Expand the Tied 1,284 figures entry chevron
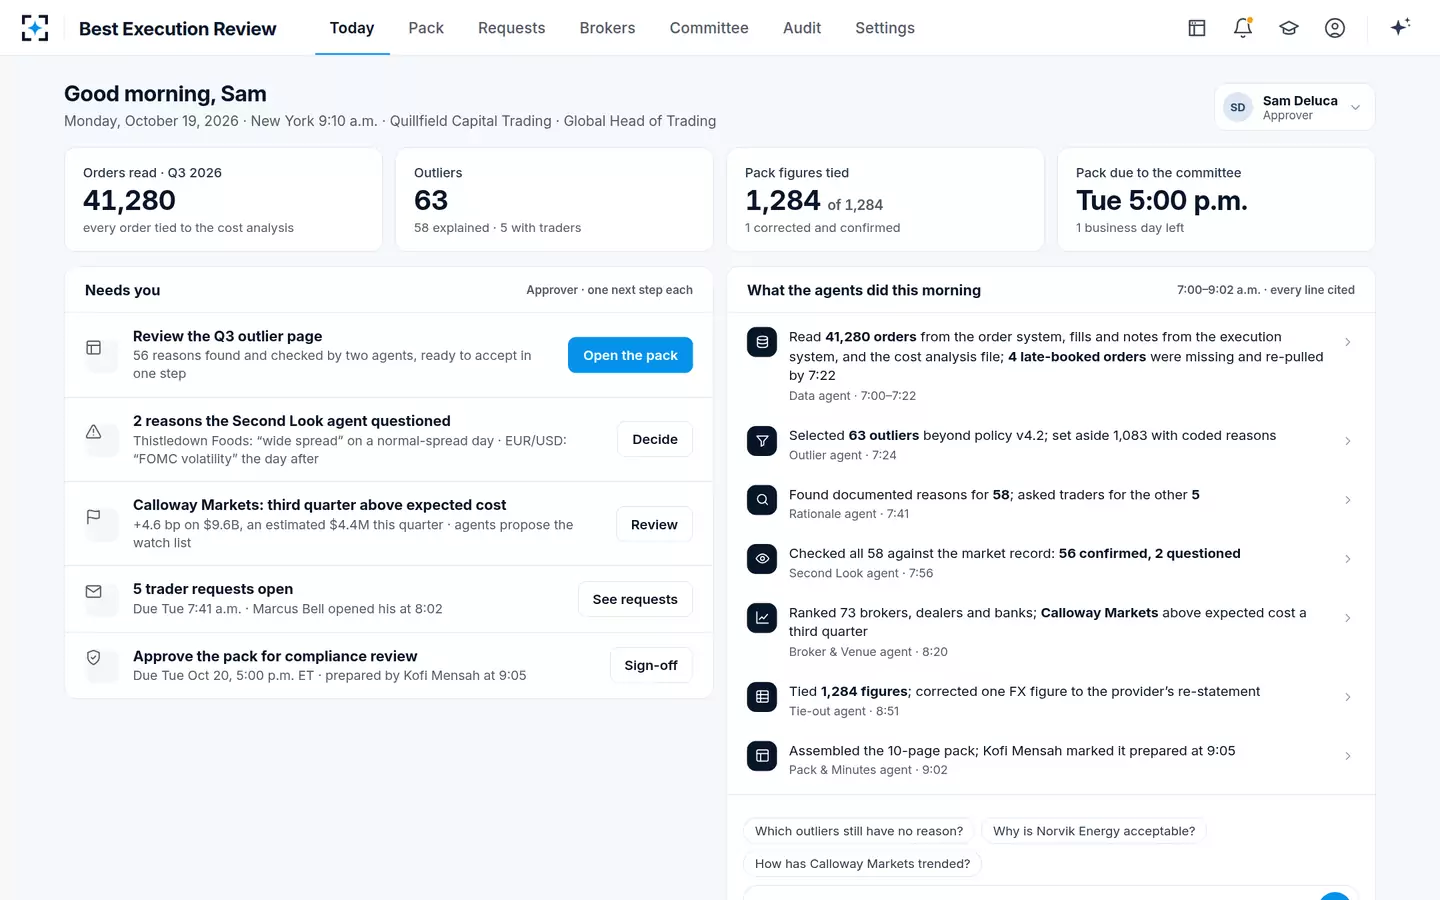 tap(1348, 697)
